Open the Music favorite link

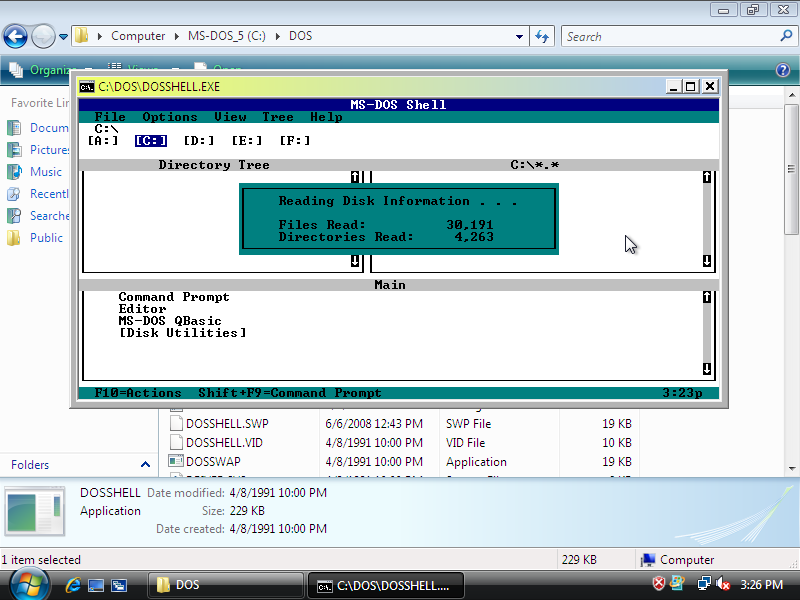click(x=45, y=172)
